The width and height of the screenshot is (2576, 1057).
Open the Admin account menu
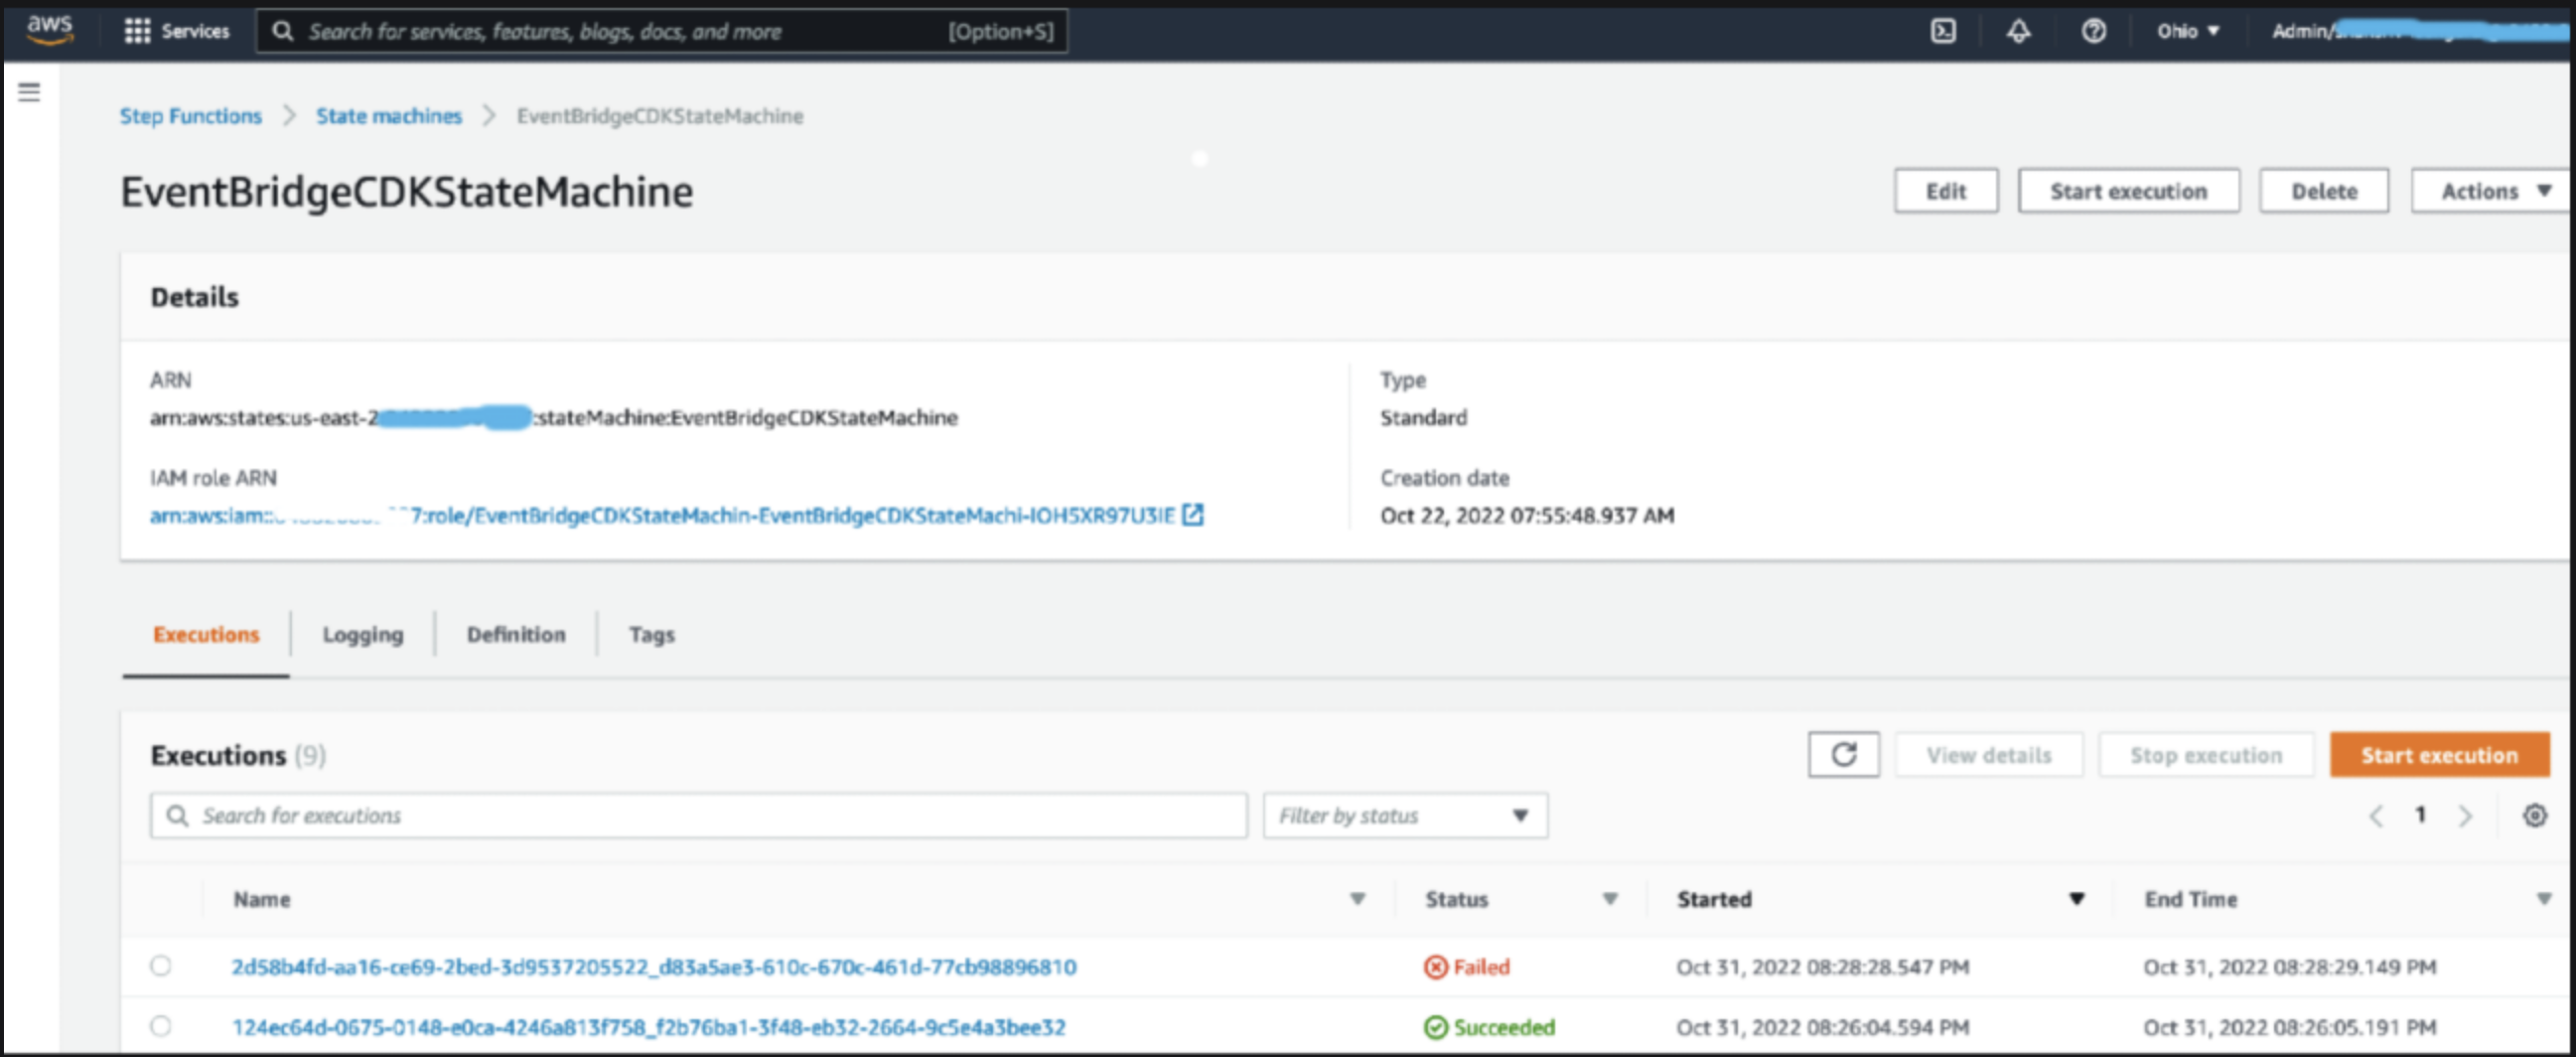[x=2418, y=31]
